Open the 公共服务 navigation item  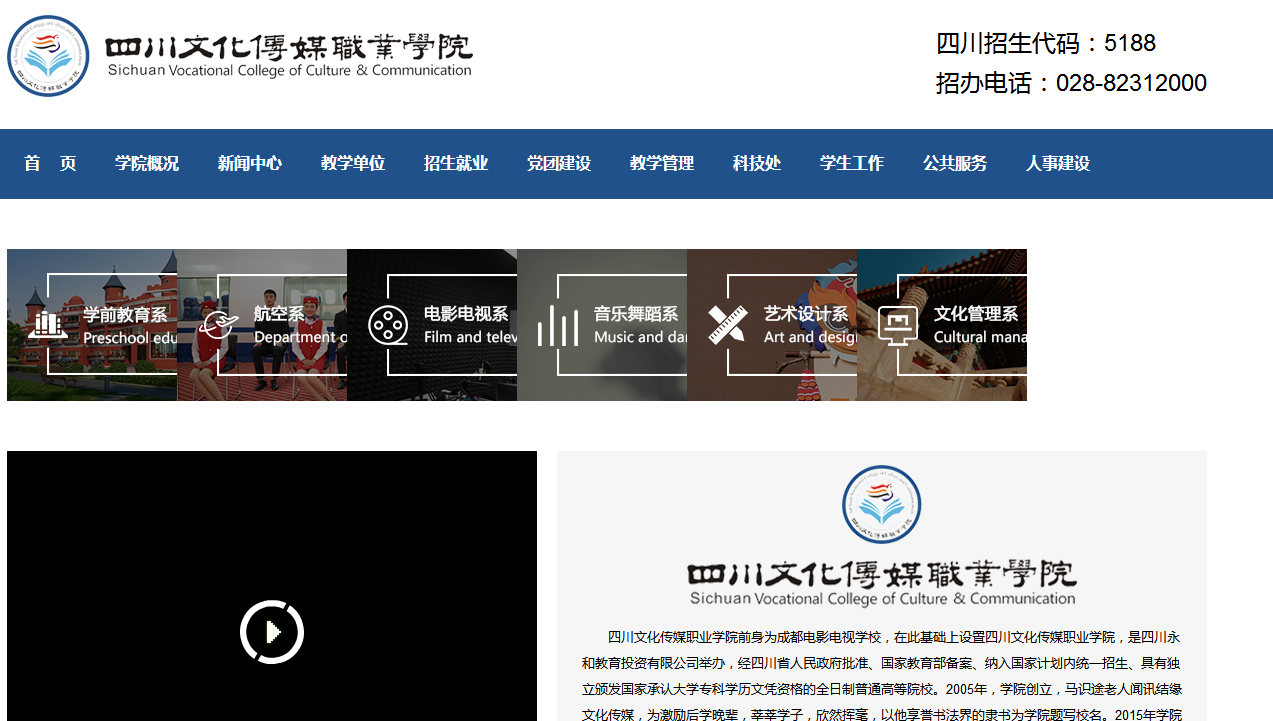955,164
